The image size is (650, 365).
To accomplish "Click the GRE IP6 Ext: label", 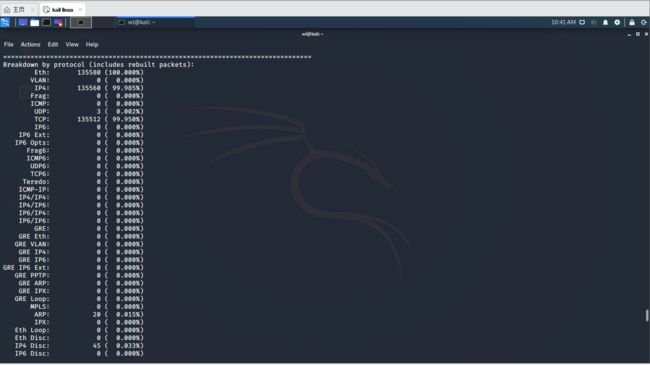I will coord(26,268).
